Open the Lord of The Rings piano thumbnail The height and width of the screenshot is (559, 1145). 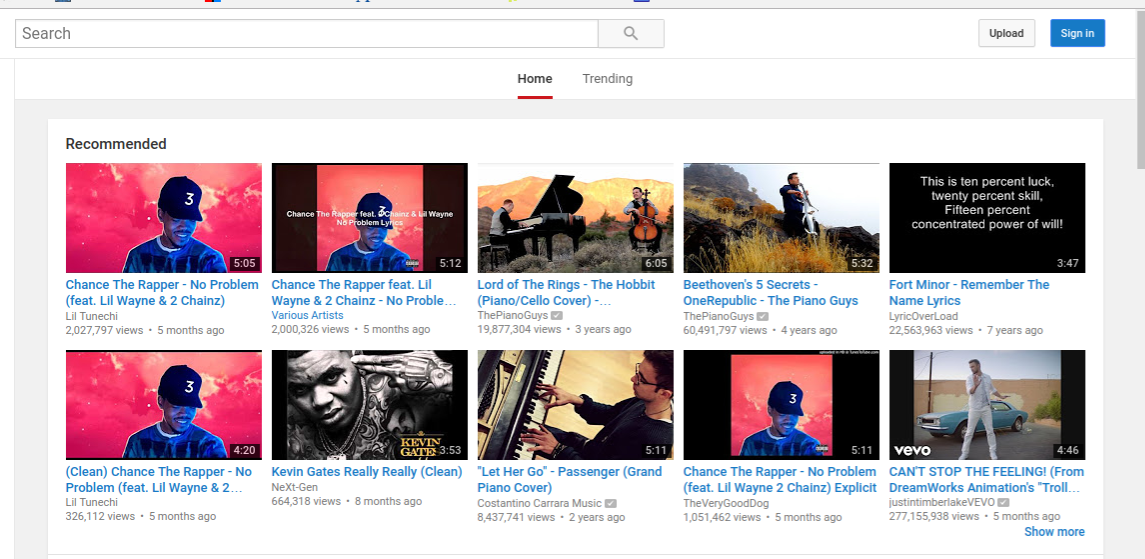[575, 217]
